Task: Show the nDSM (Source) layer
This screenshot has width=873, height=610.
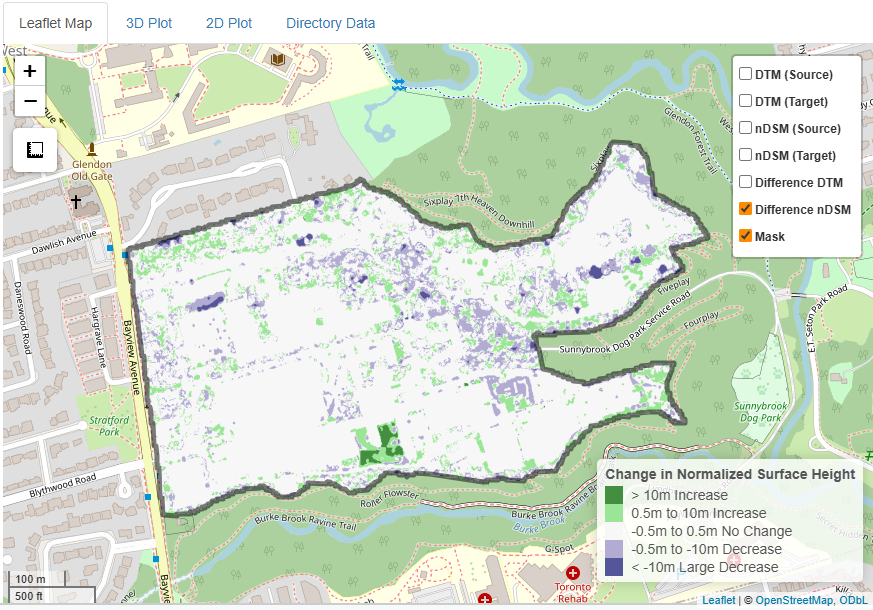Action: tap(744, 128)
